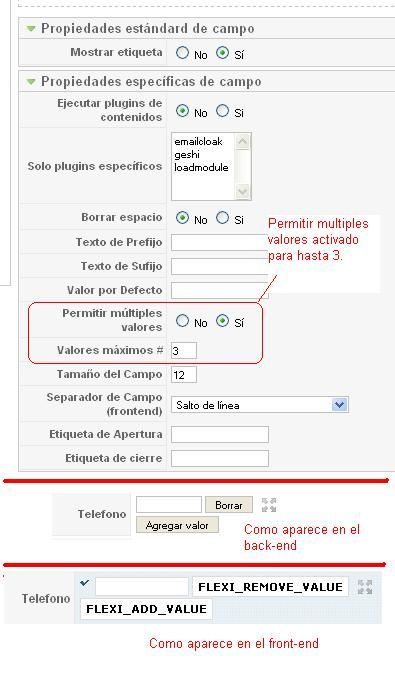Click plugin list scroll up arrow
Viewport: 395px width, 686px height.
click(x=242, y=141)
